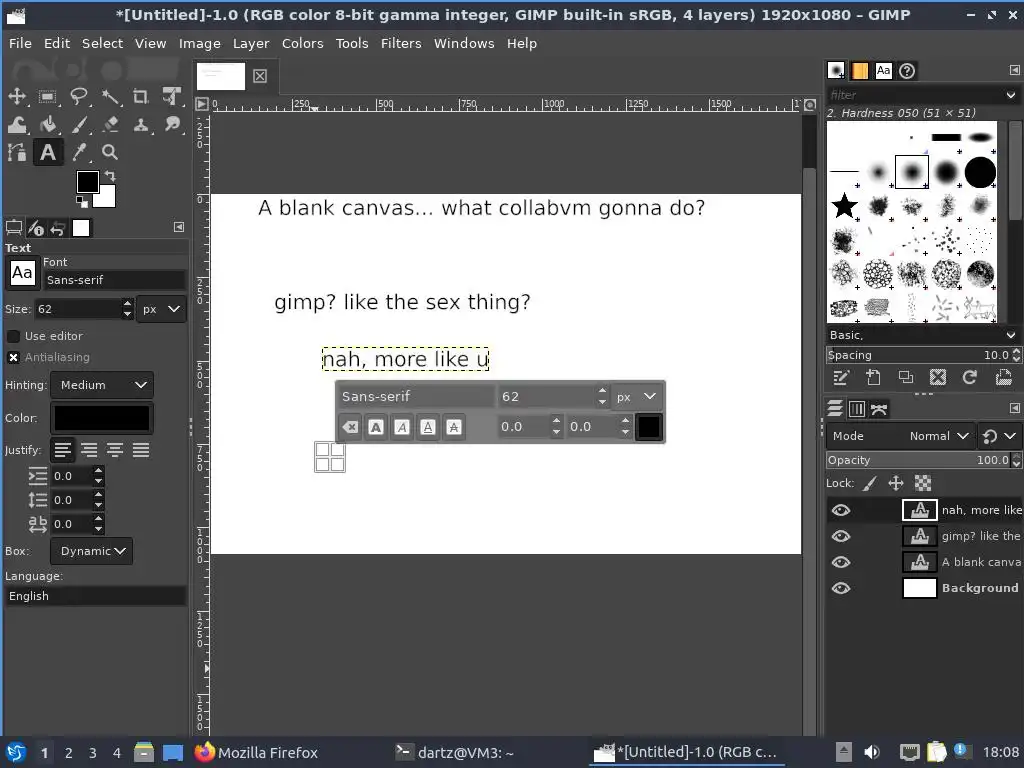This screenshot has height=768, width=1024.
Task: Open the Box Dynamic dropdown
Action: point(92,551)
